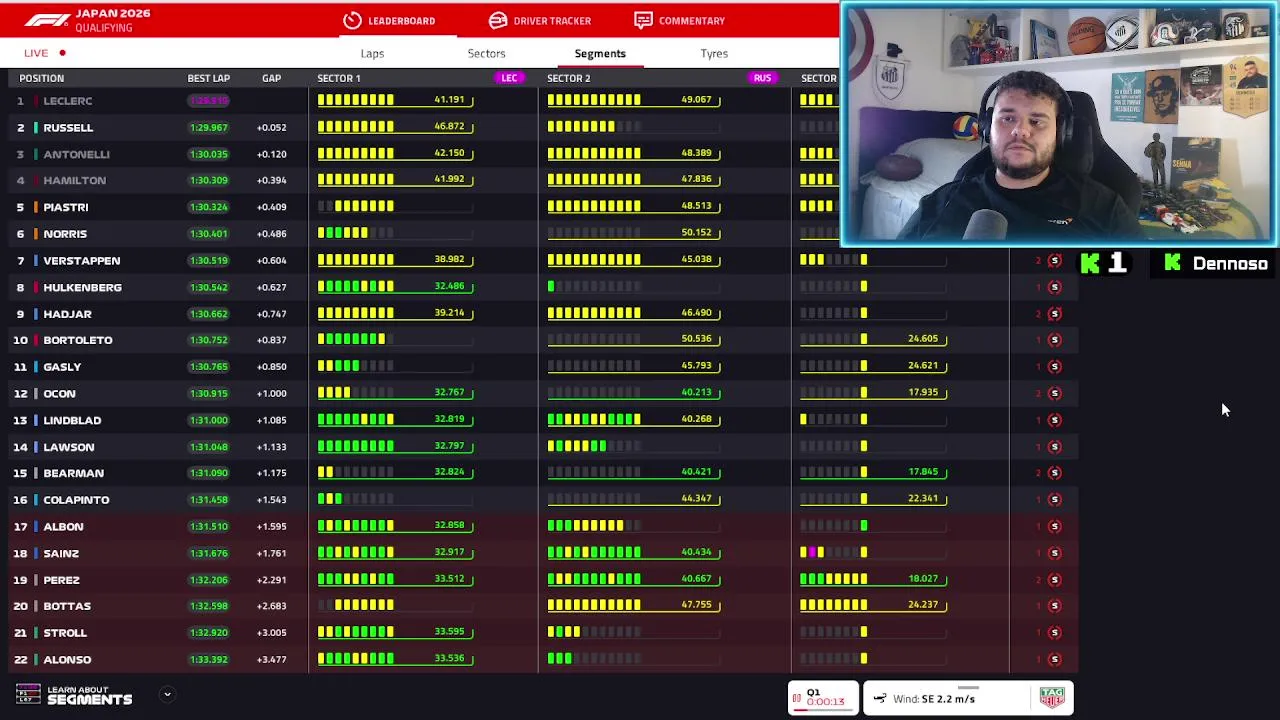The width and height of the screenshot is (1280, 720).
Task: Click the Kick logo beside Dennoso
Action: click(1173, 263)
